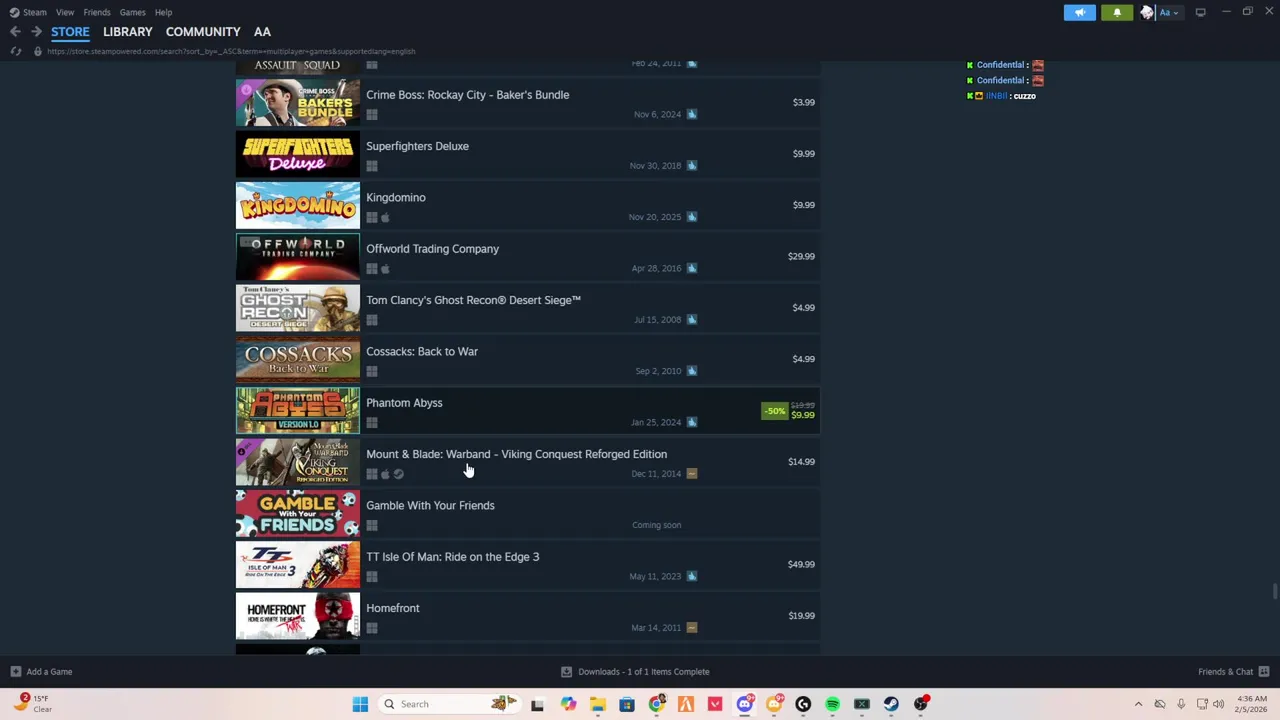Switch to the COMMUNITY tab
This screenshot has height=720, width=1280.
tap(203, 32)
